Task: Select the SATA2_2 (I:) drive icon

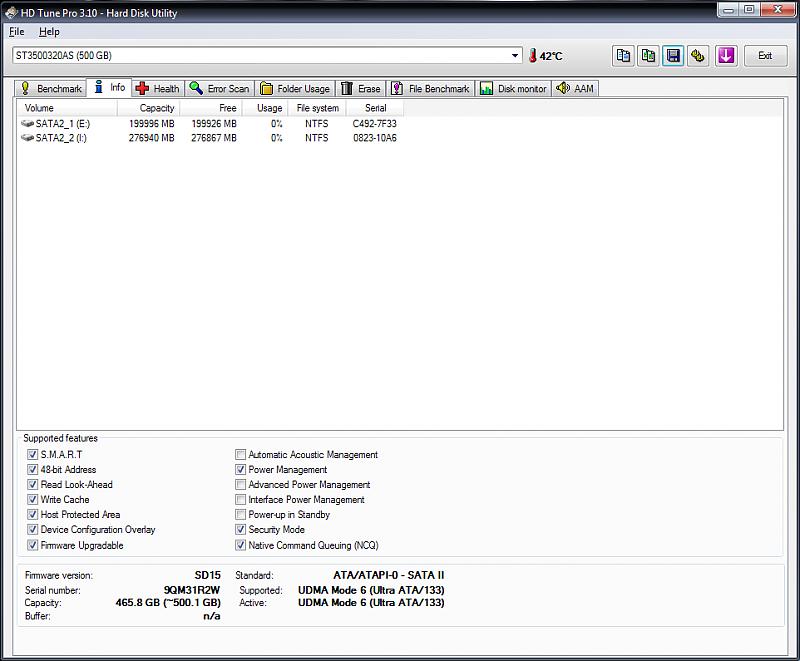Action: (x=28, y=138)
